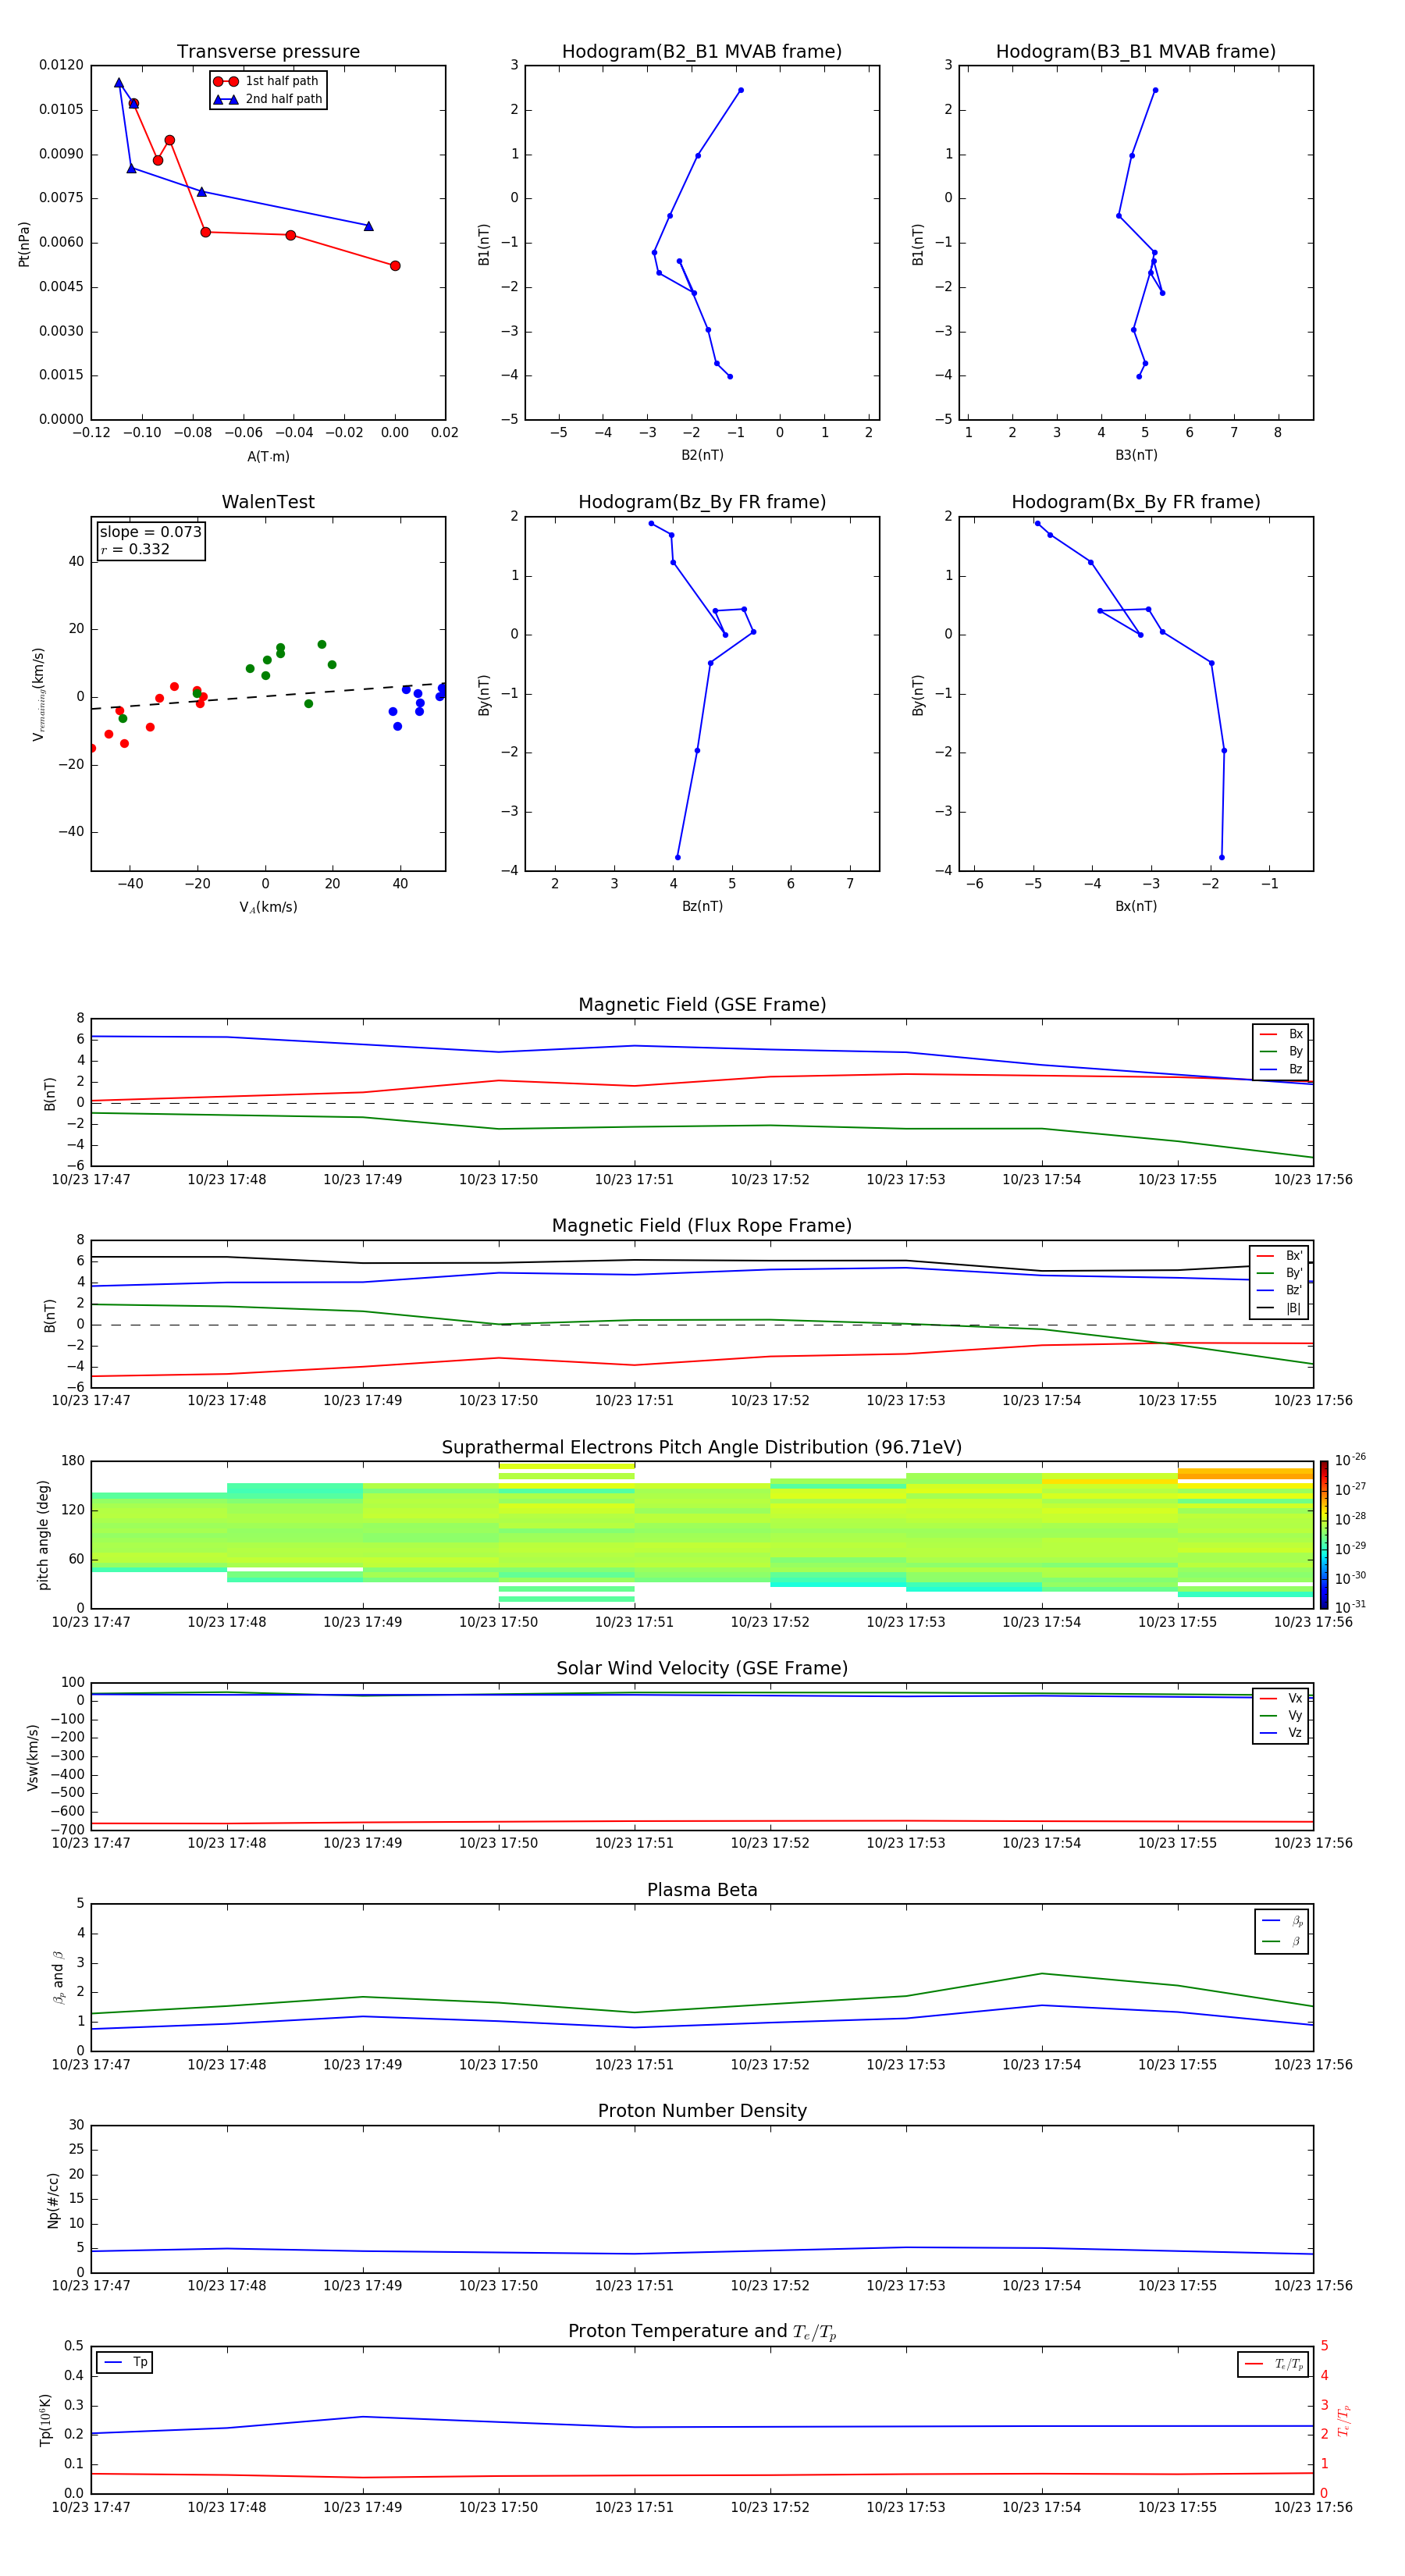Click the 'Vz' legend entry in velocity panel

tap(1282, 1733)
